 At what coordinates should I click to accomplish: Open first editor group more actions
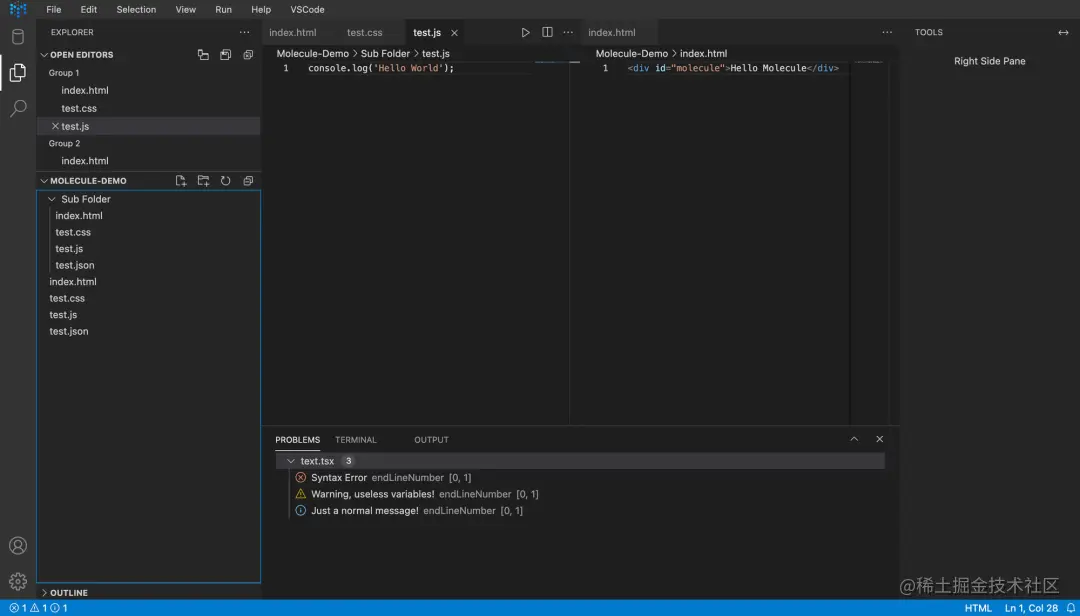pyautogui.click(x=568, y=32)
